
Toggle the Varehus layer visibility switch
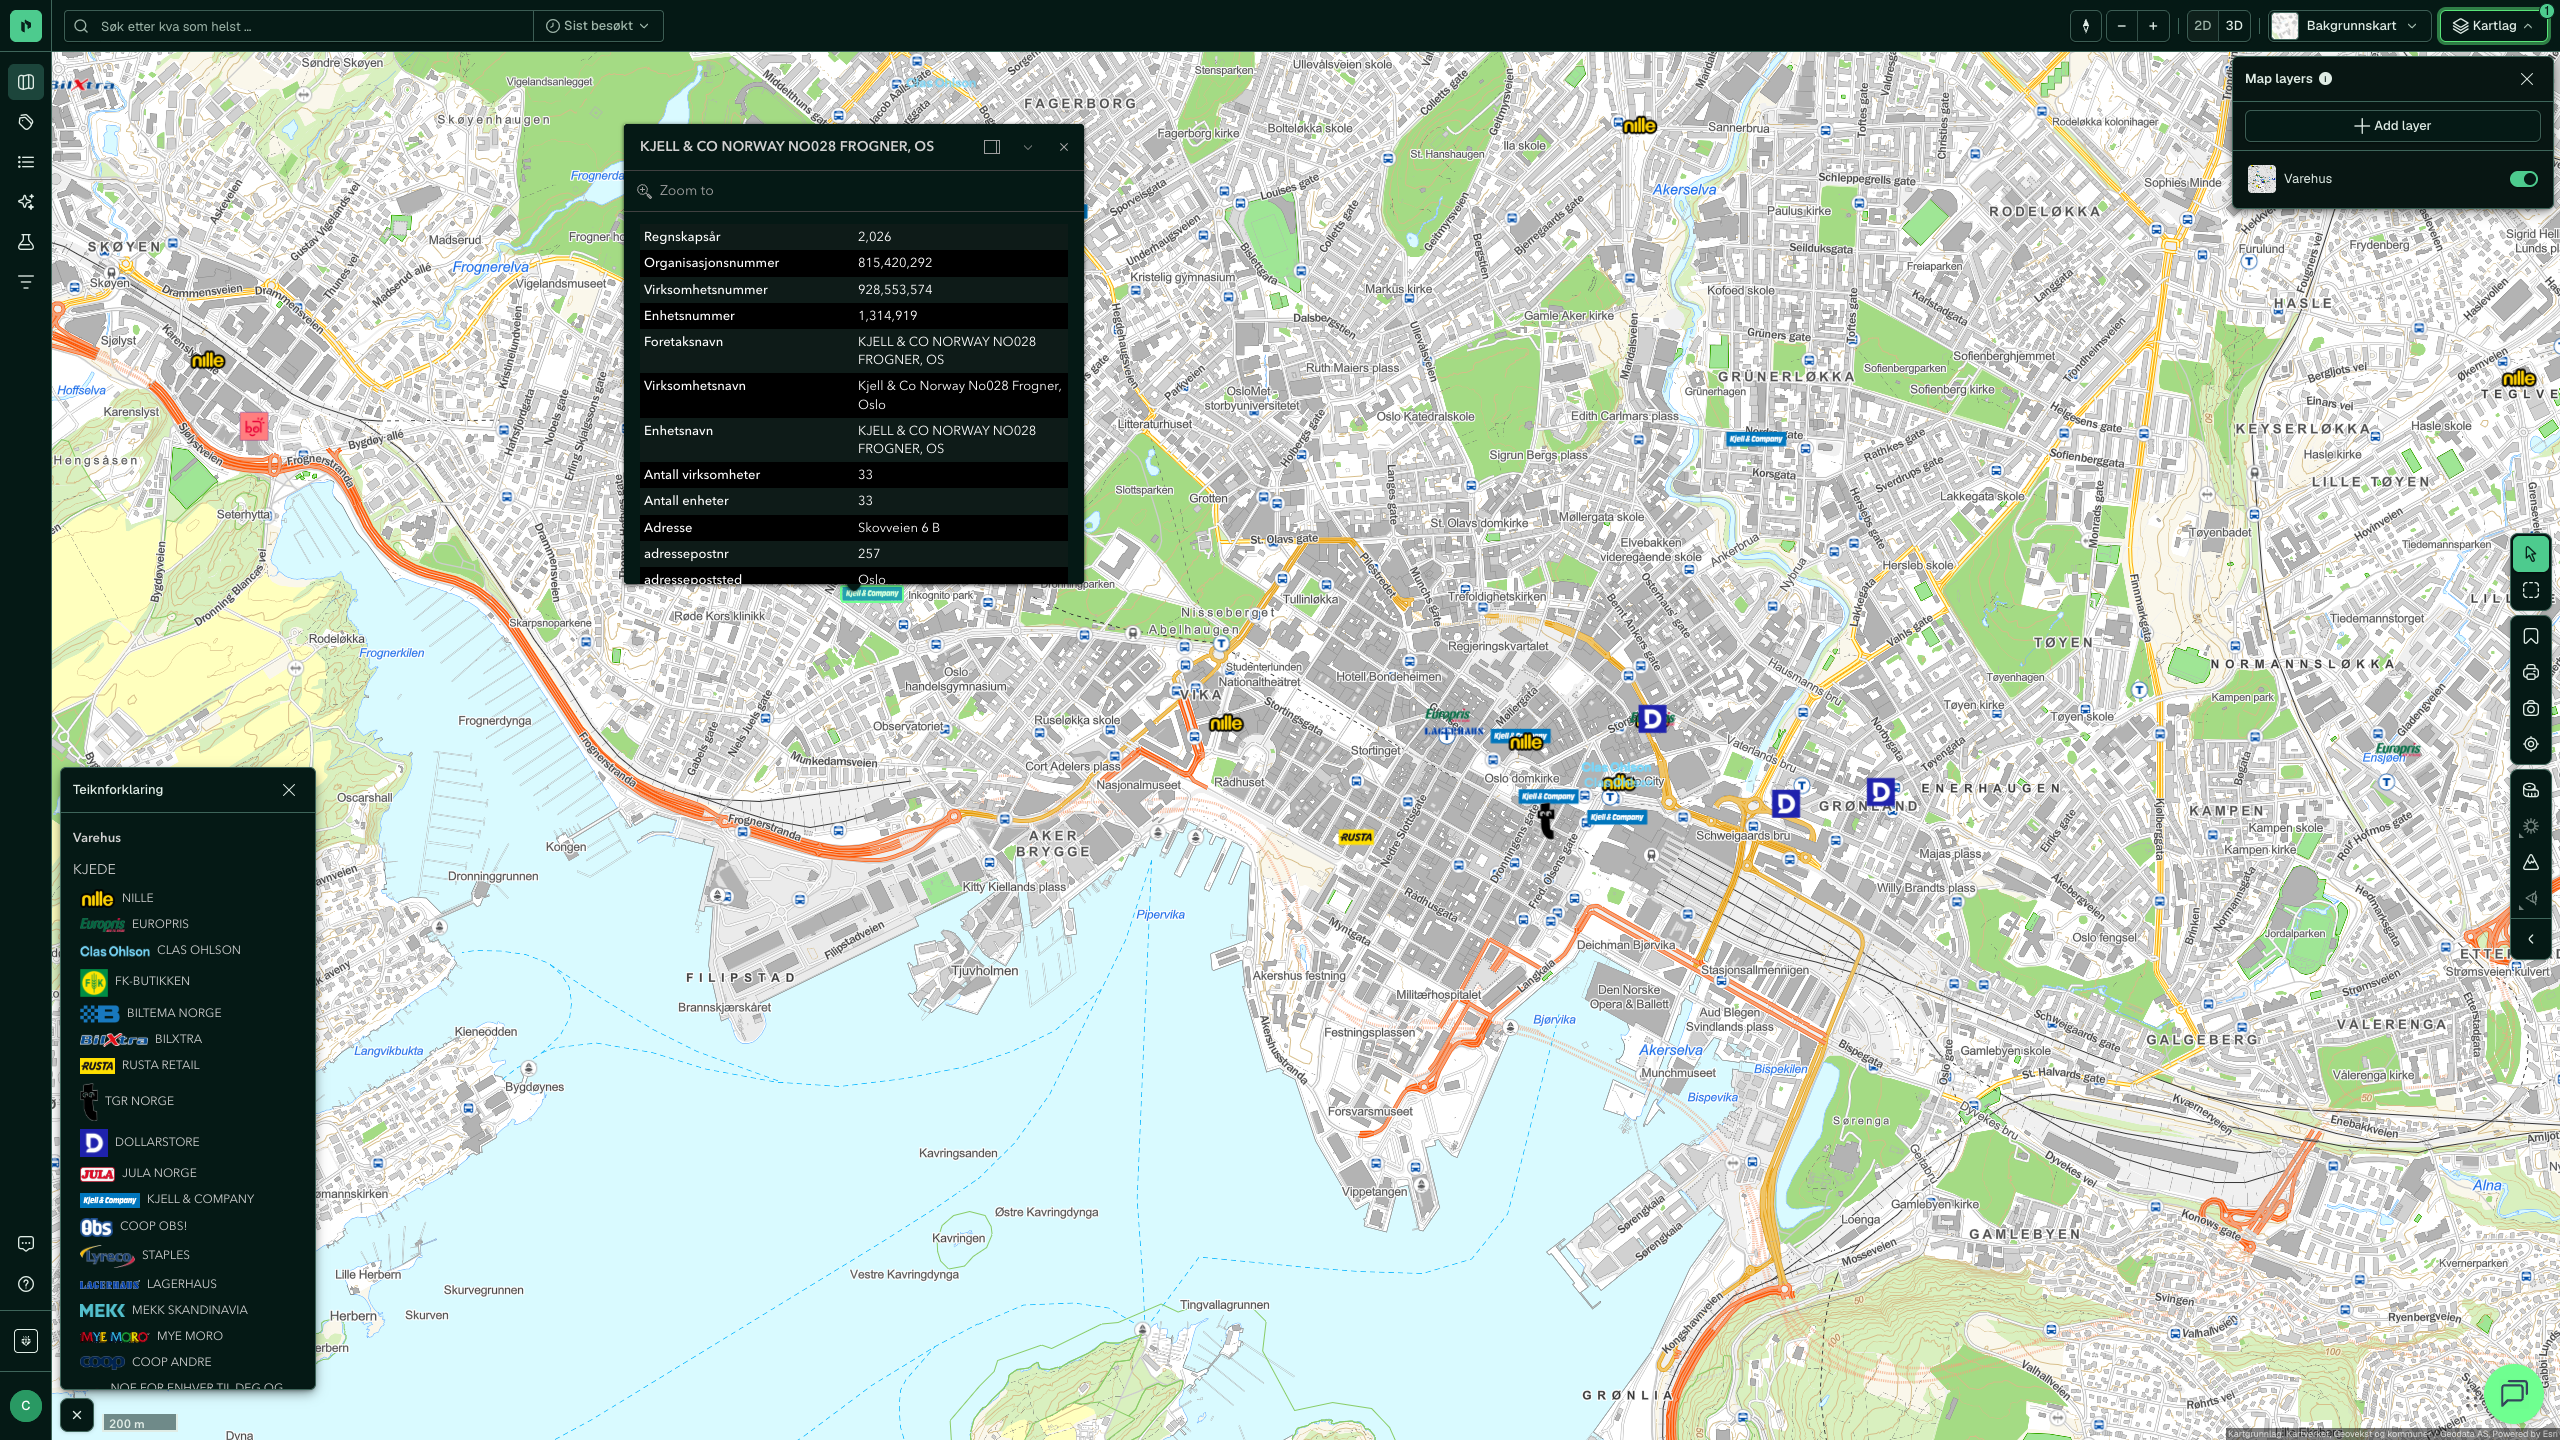[x=2523, y=179]
